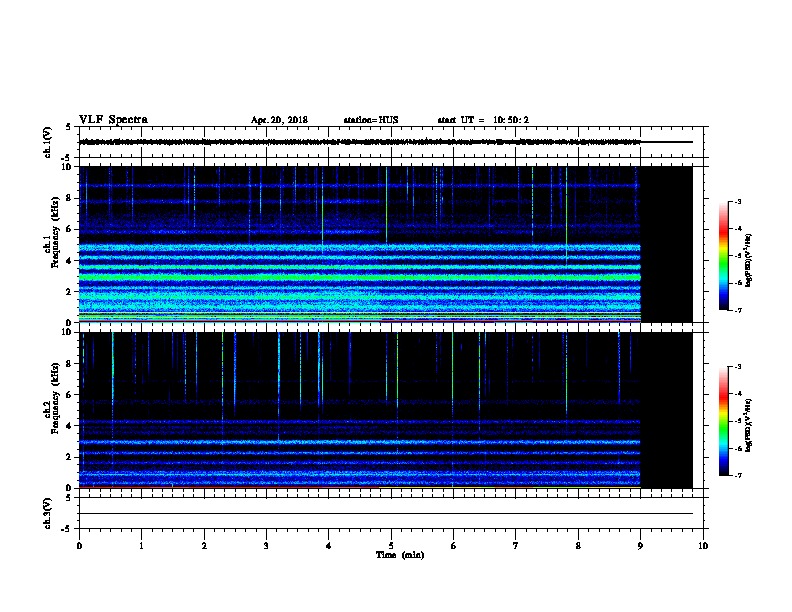Viewport: 792px width, 612px height.
Task: Click the "ch.1(V)" waveform axis label
Action: (47, 142)
